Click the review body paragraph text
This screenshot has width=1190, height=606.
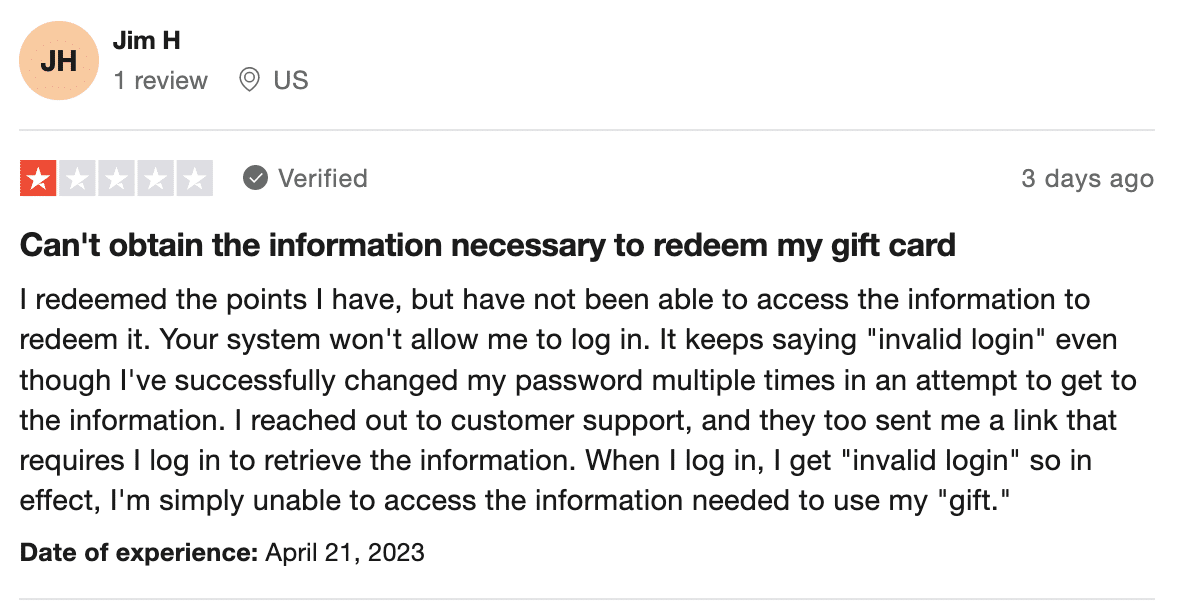578,399
